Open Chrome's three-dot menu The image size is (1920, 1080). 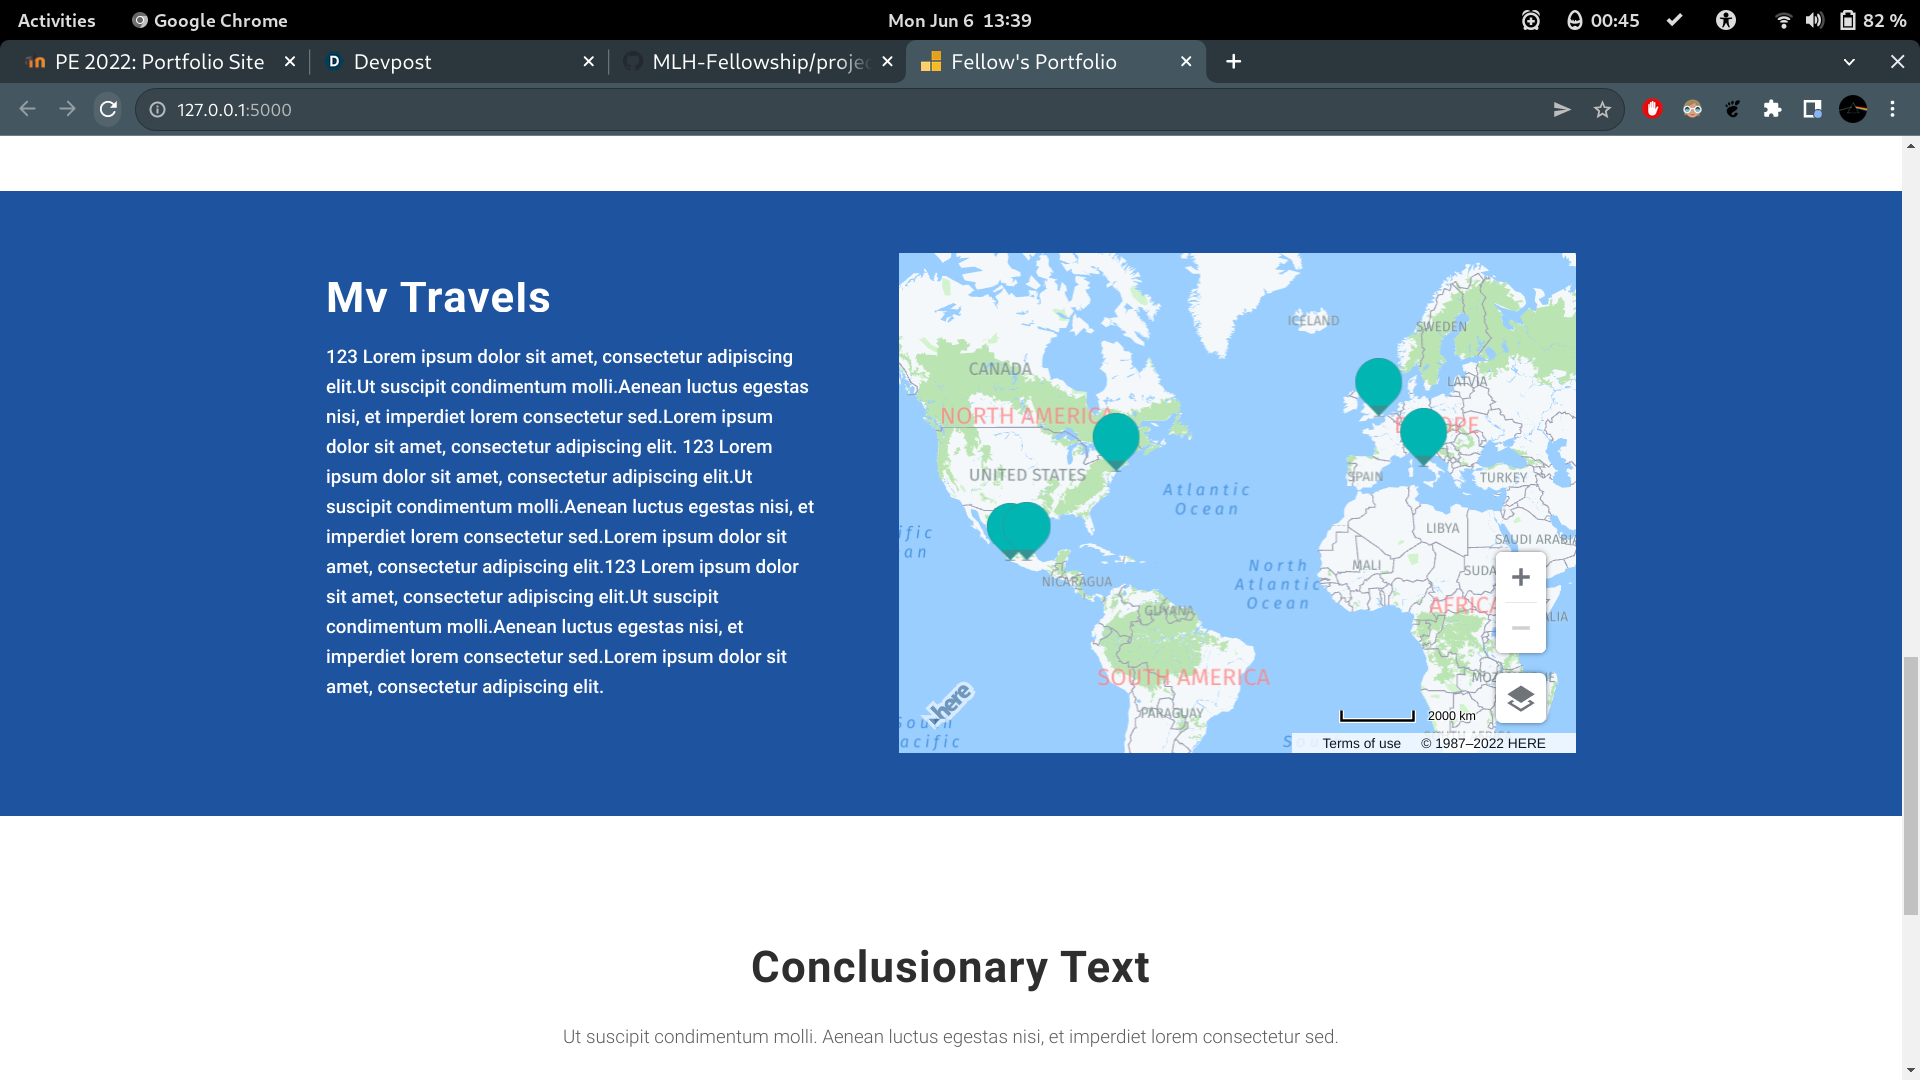pyautogui.click(x=1892, y=110)
